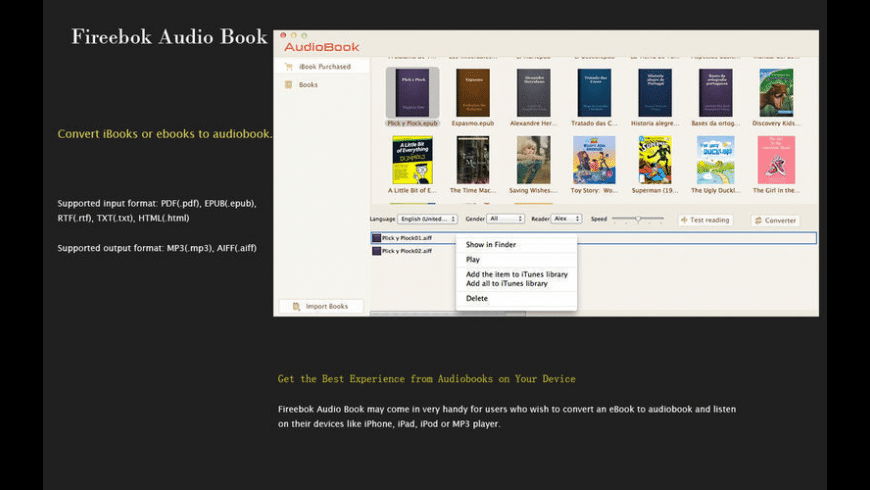Image resolution: width=870 pixels, height=490 pixels.
Task: Select The Time Mac... book cover
Action: [473, 160]
